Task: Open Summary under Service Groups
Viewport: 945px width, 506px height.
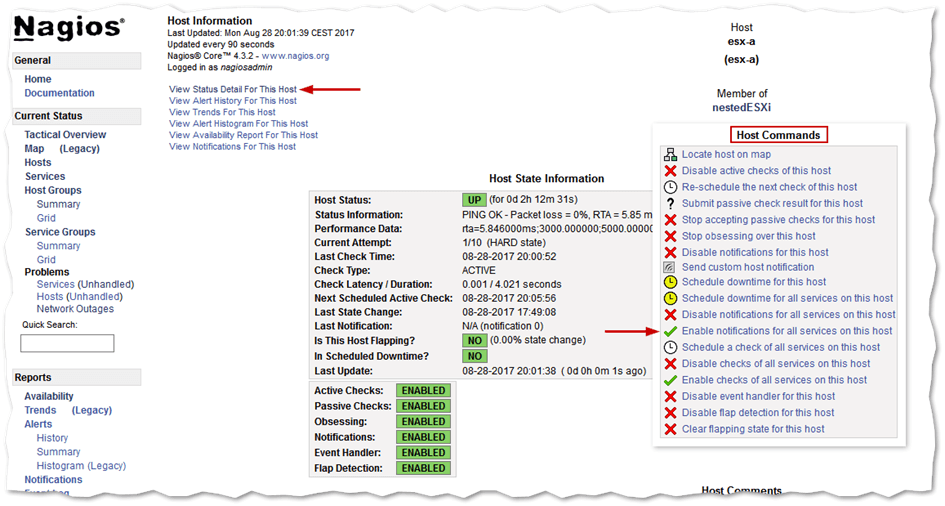Action: pos(58,245)
